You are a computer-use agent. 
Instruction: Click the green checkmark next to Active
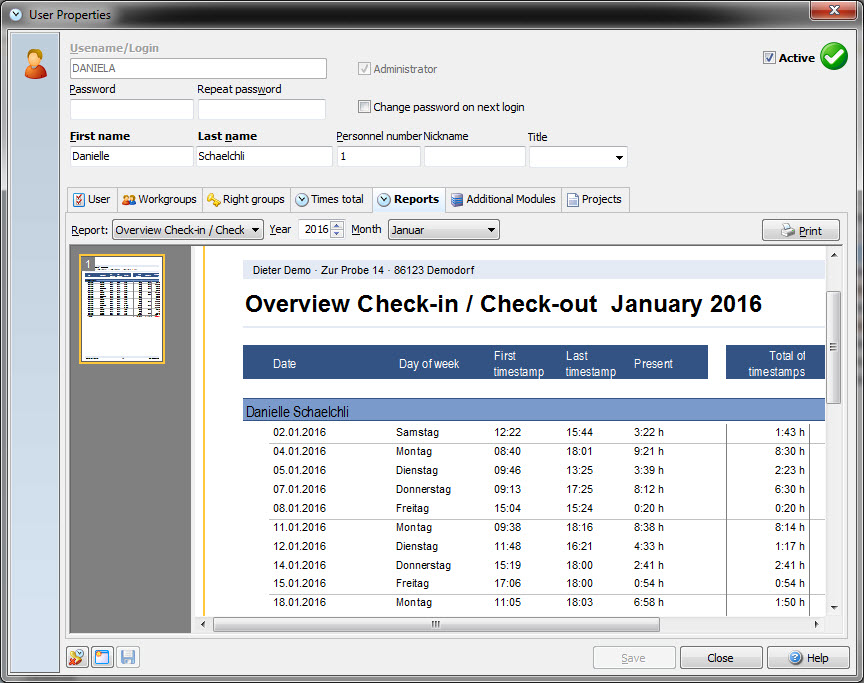[x=834, y=56]
